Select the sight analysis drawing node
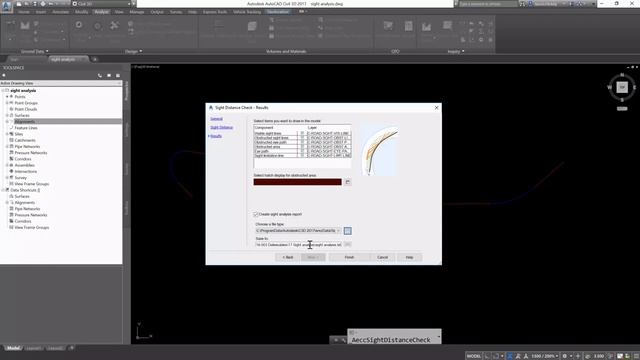Viewport: 640px width, 360px height. [x=23, y=91]
